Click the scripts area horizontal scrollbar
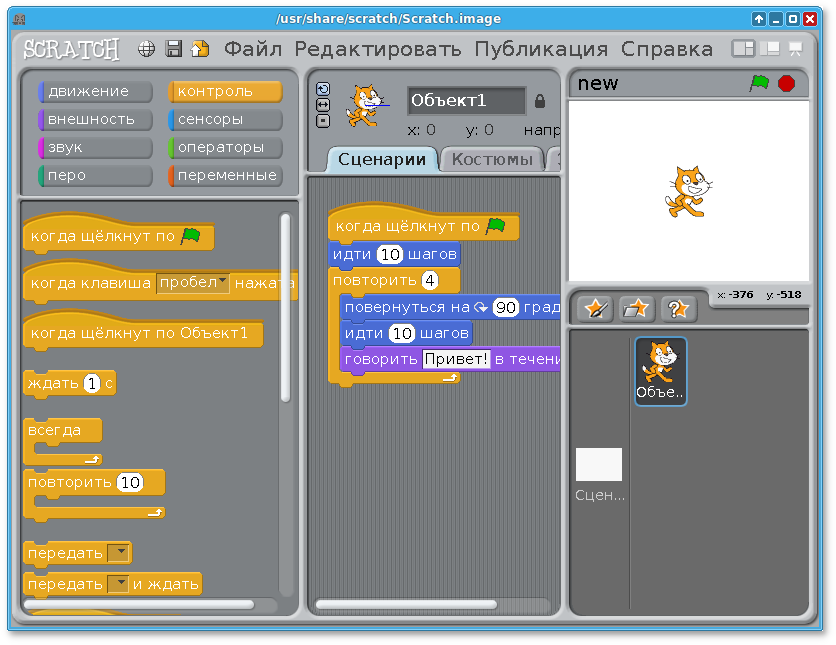This screenshot has width=836, height=645. (406, 604)
